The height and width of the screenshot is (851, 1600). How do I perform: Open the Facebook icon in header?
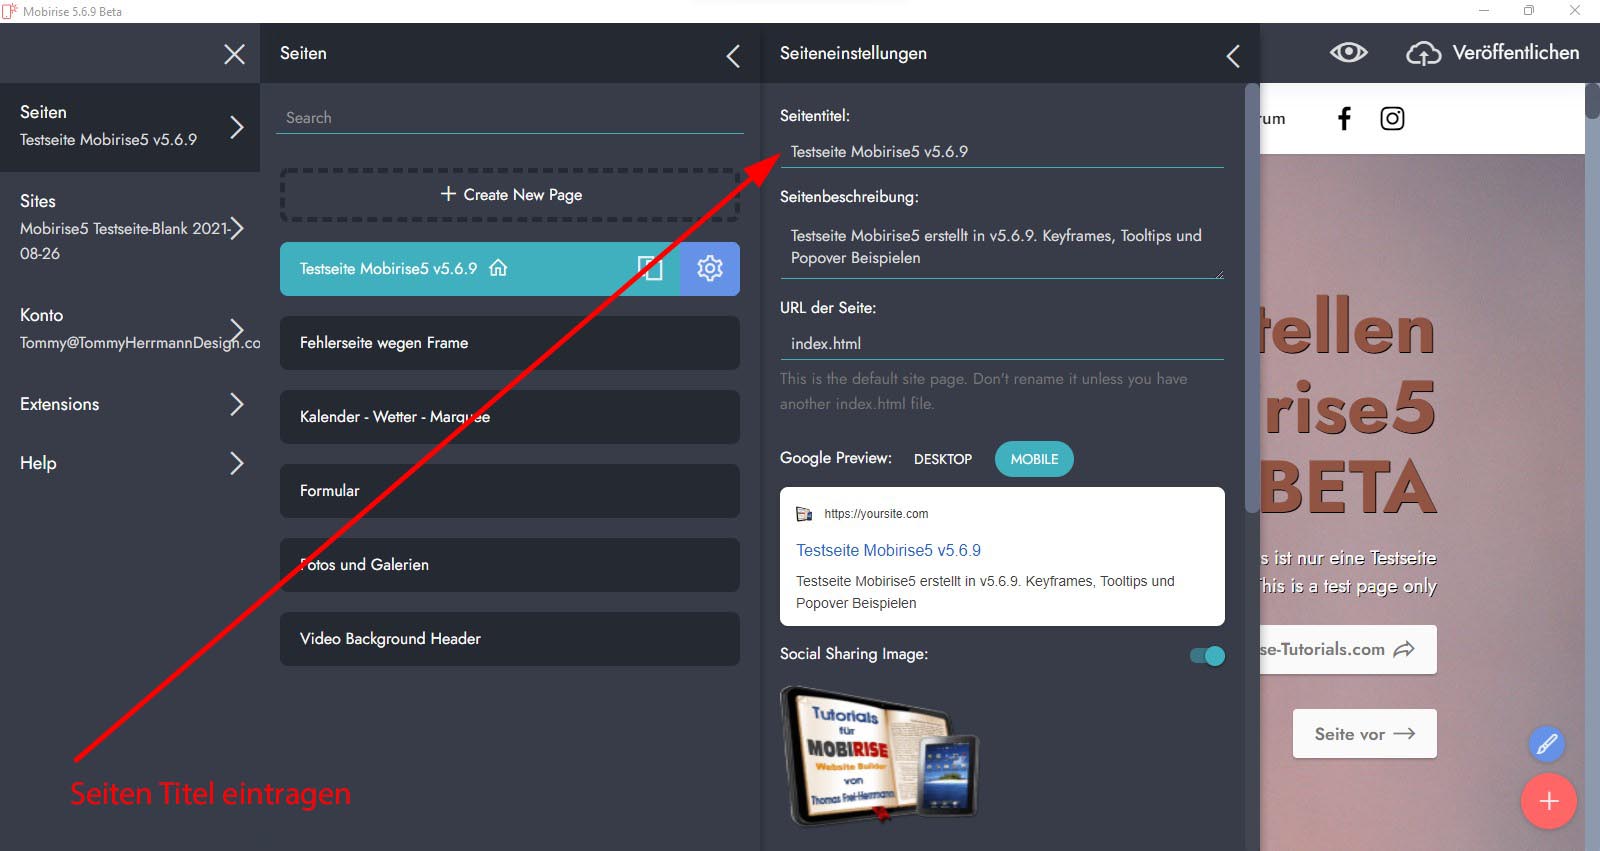coord(1344,119)
